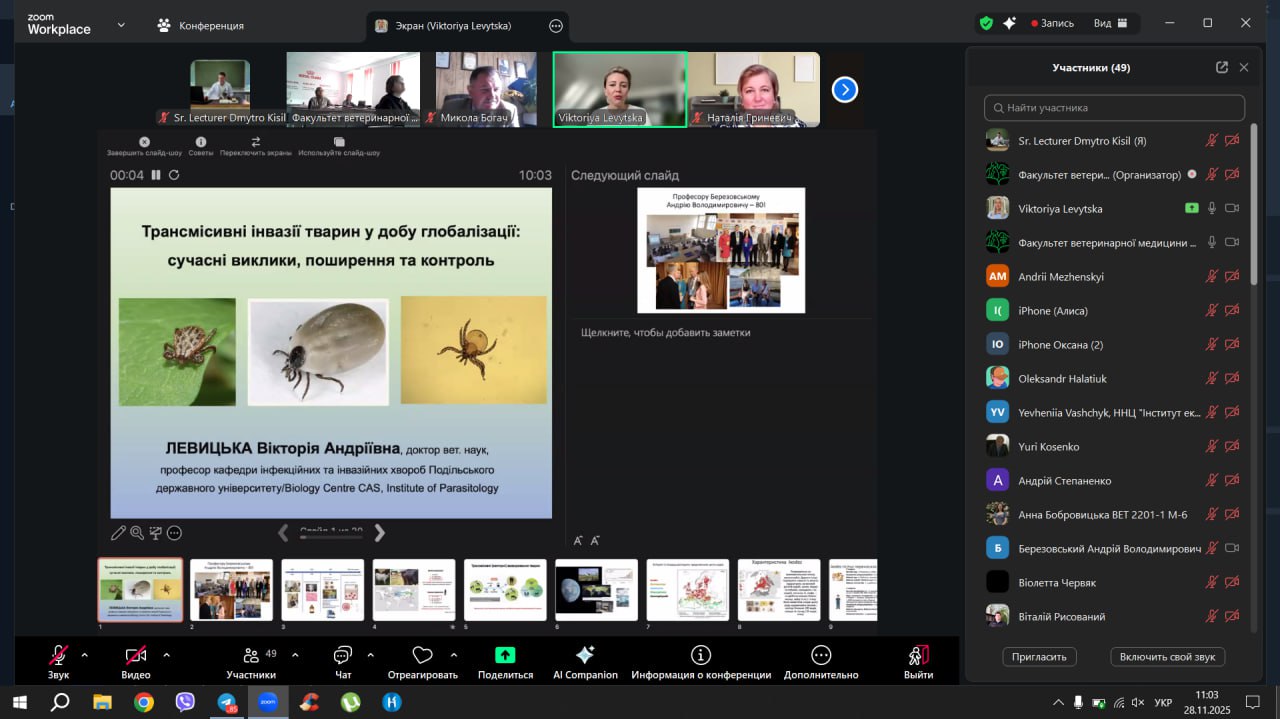Open the Chat panel icon
The height and width of the screenshot is (719, 1280).
click(343, 655)
